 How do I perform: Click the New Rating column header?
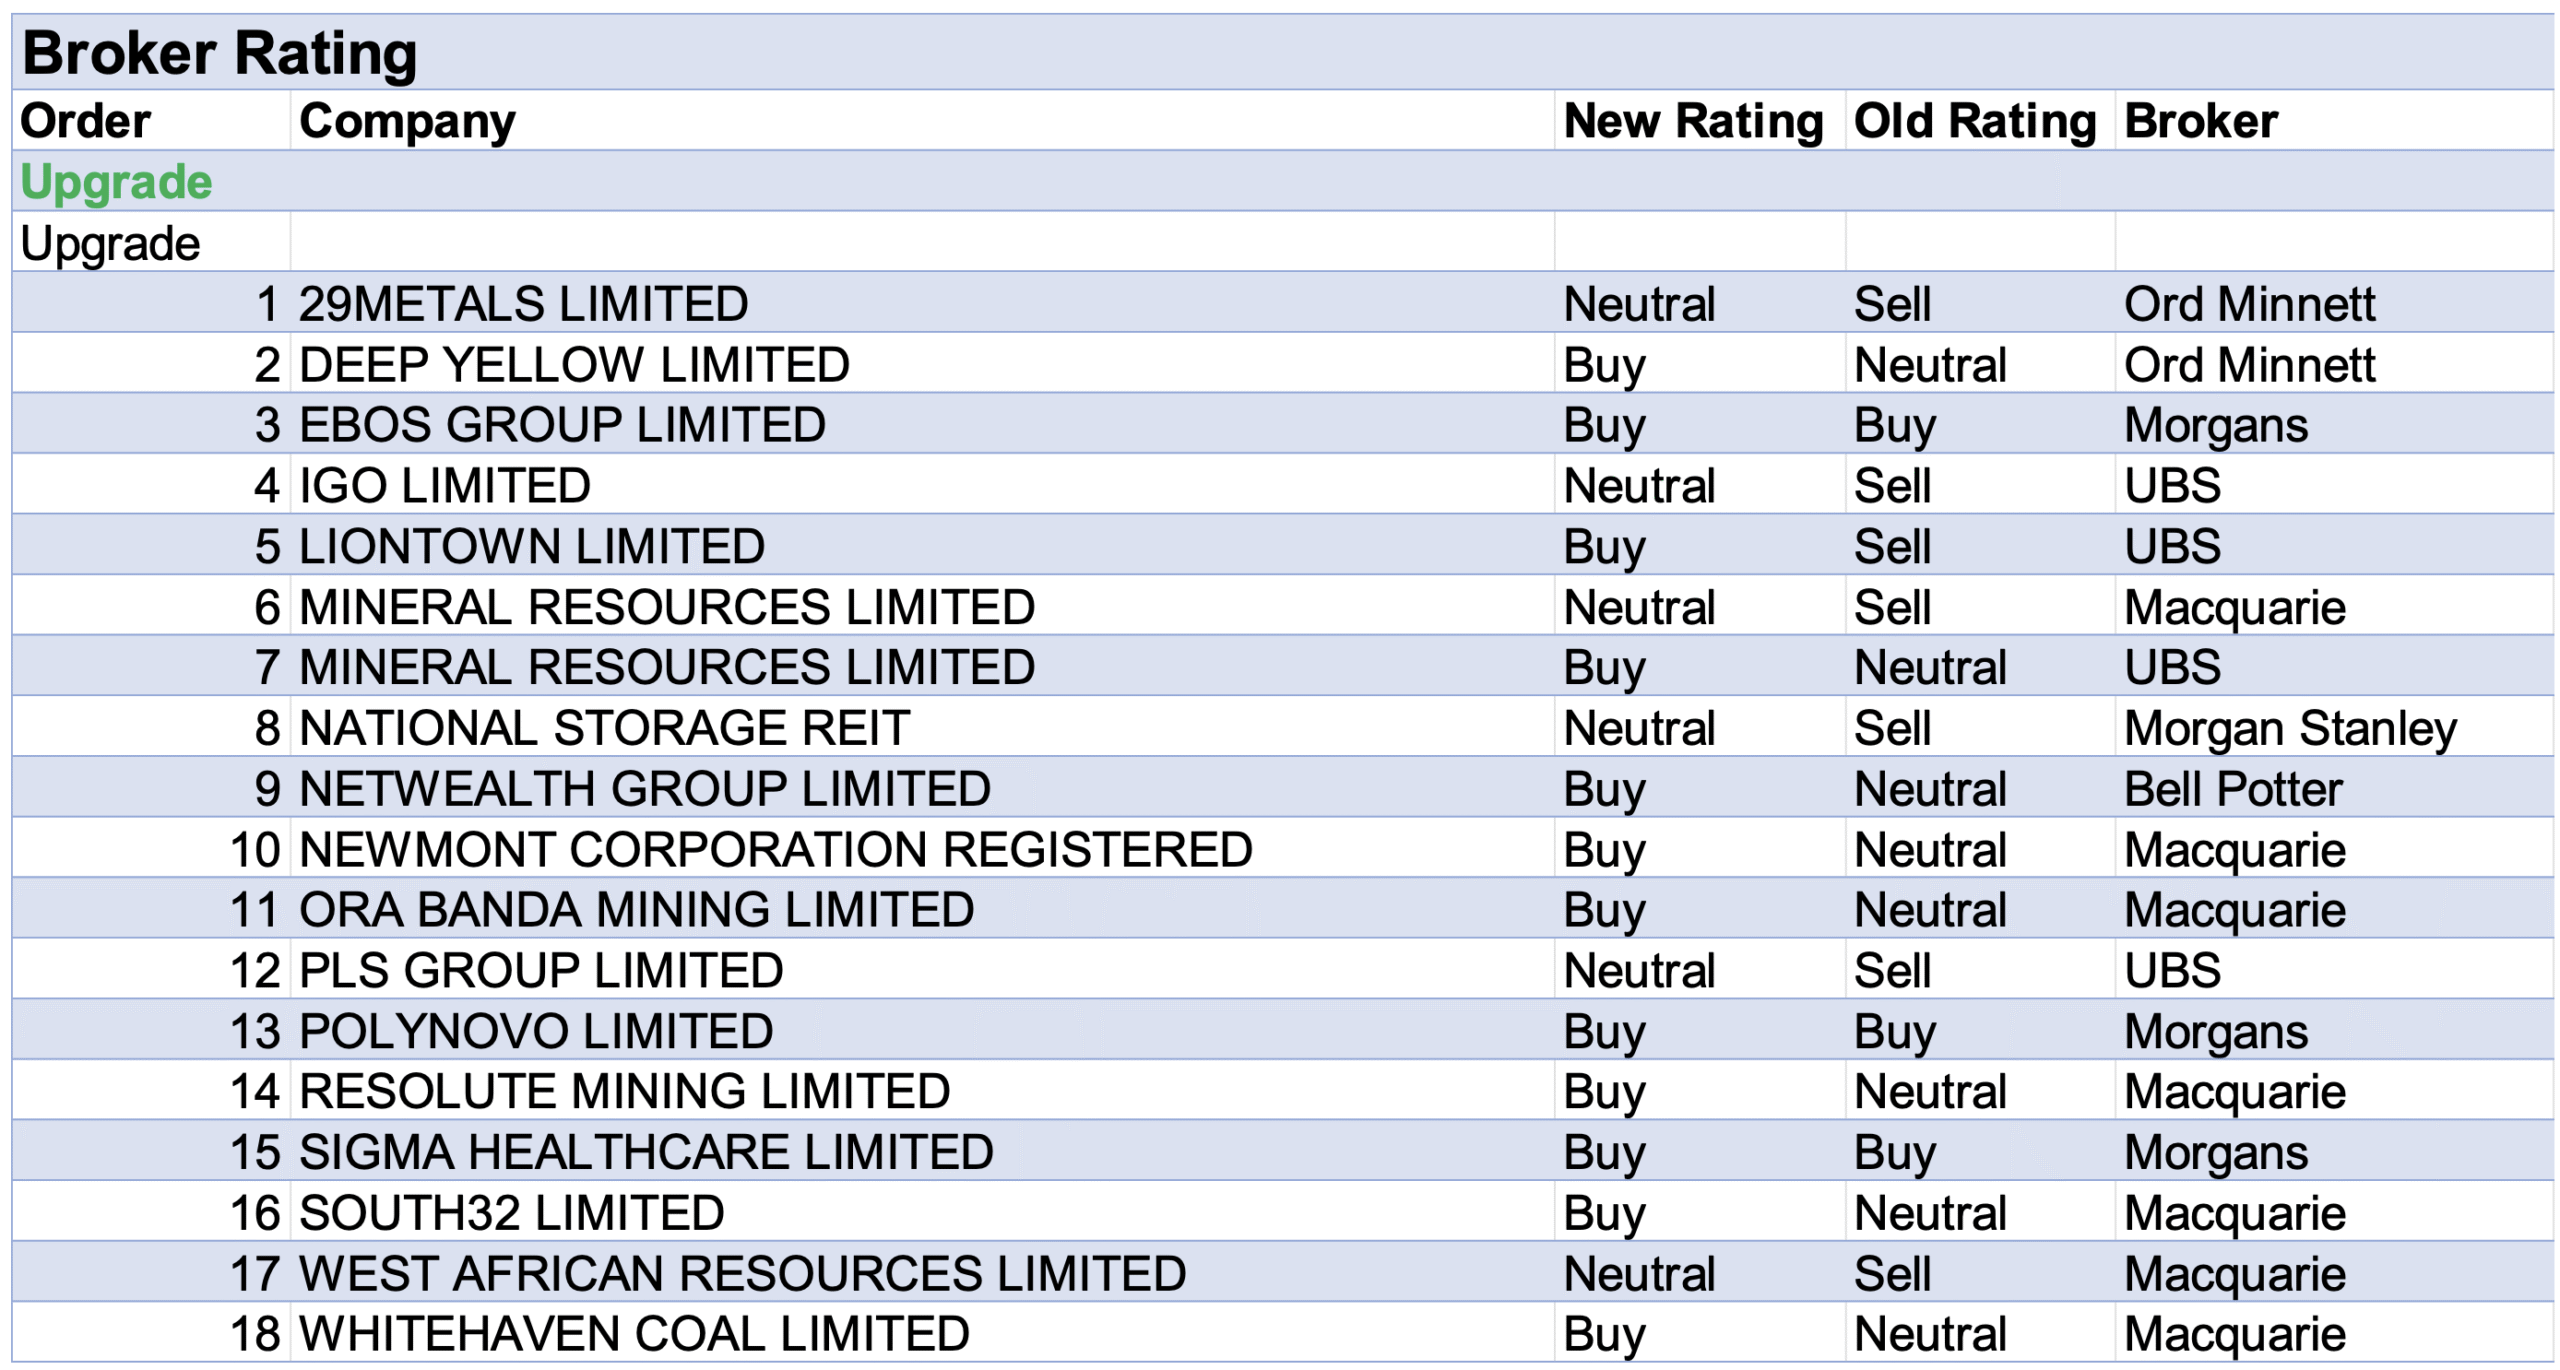[1693, 121]
